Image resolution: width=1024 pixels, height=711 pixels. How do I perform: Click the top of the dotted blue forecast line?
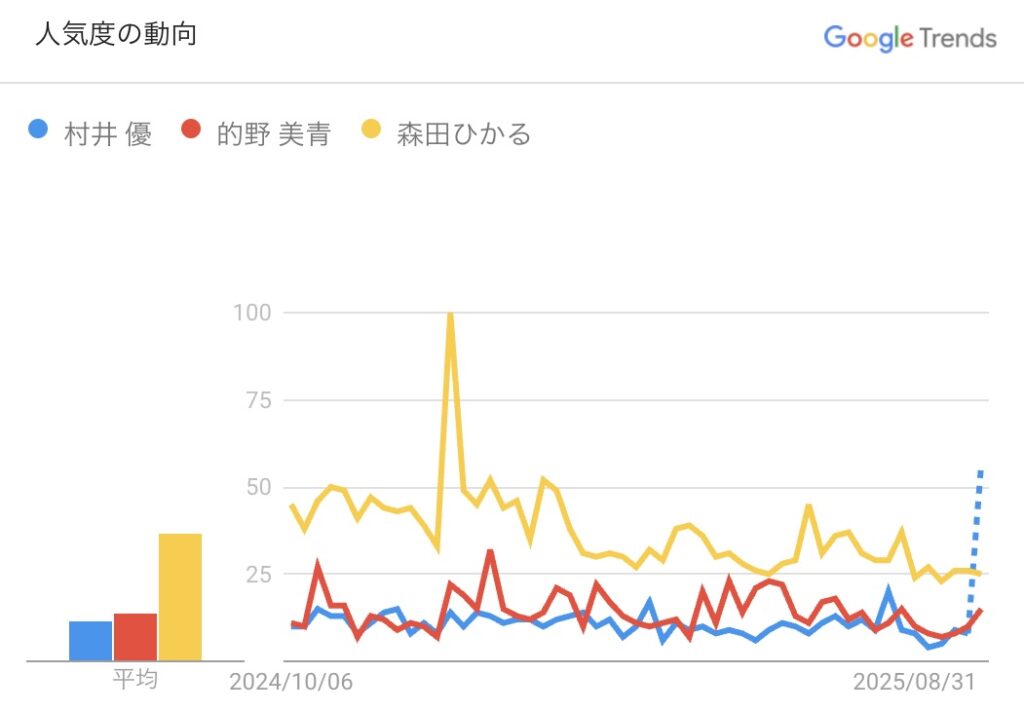click(x=981, y=470)
